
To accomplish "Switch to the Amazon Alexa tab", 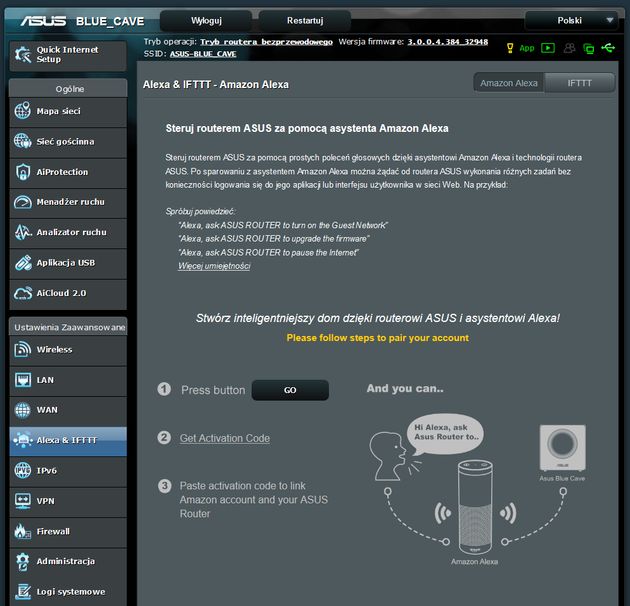I will click(509, 83).
